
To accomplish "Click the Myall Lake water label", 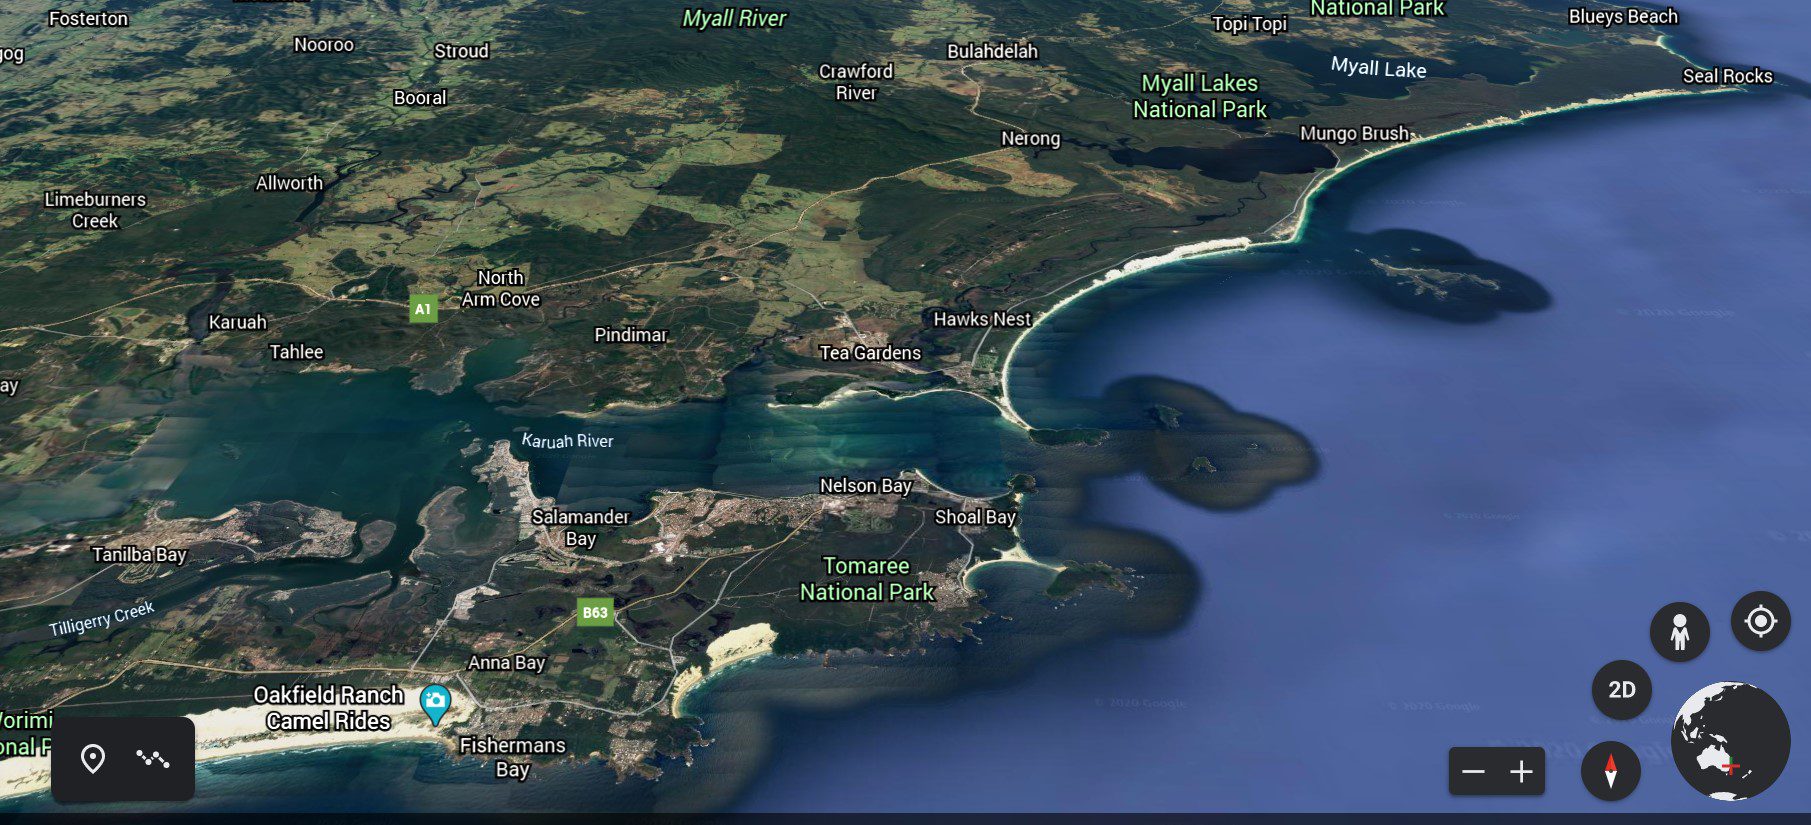I will click(x=1379, y=67).
